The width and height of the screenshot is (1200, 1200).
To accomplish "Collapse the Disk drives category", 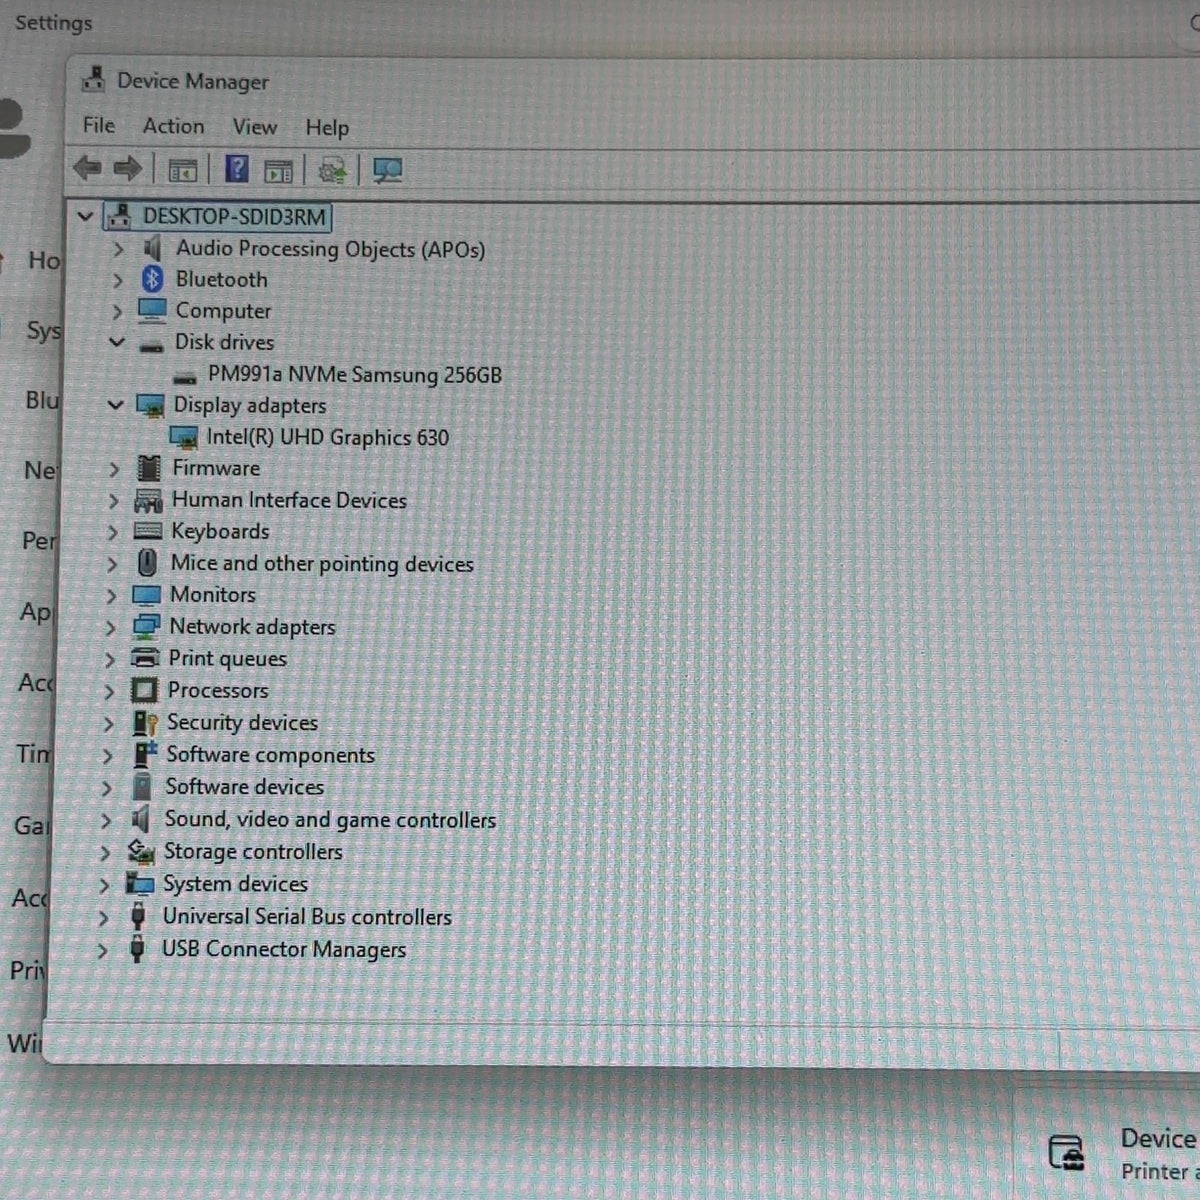I will 117,342.
